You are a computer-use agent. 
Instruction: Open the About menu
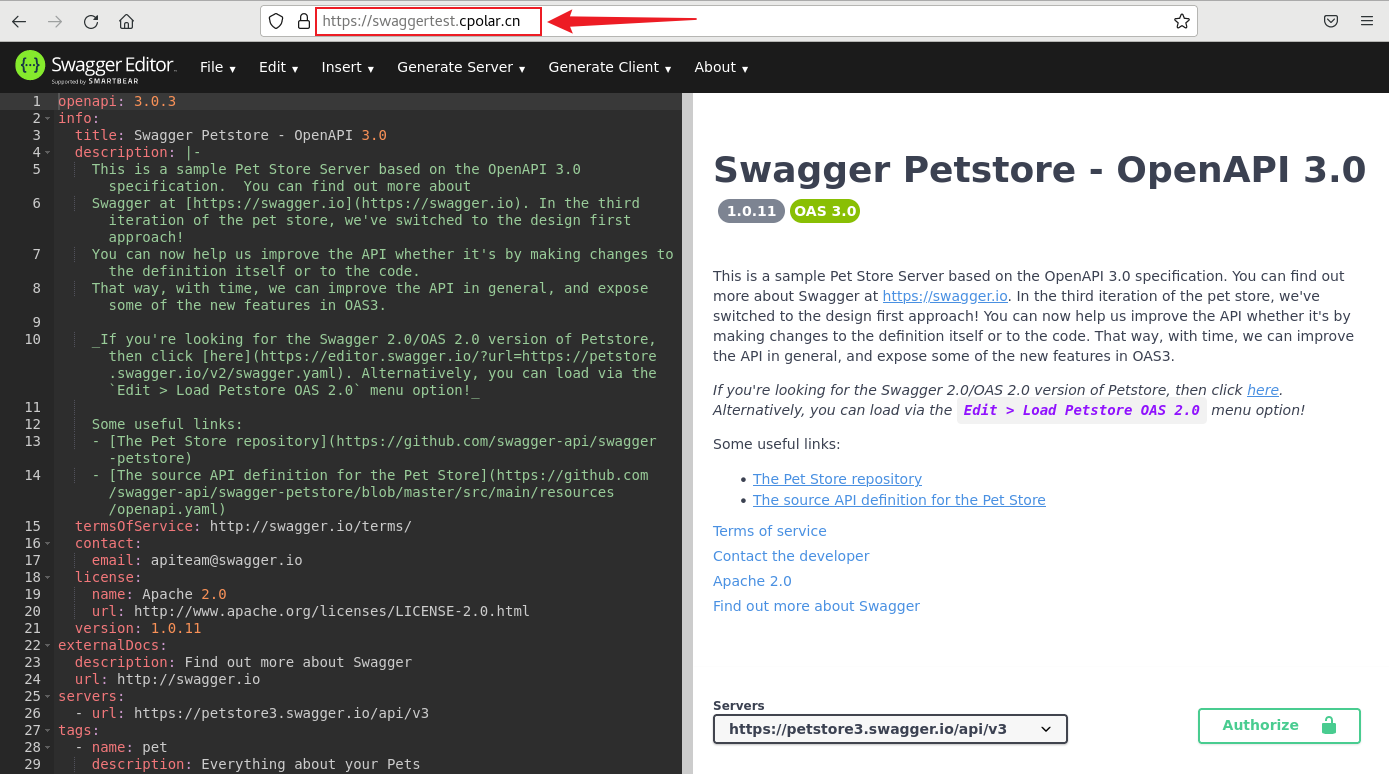click(721, 67)
